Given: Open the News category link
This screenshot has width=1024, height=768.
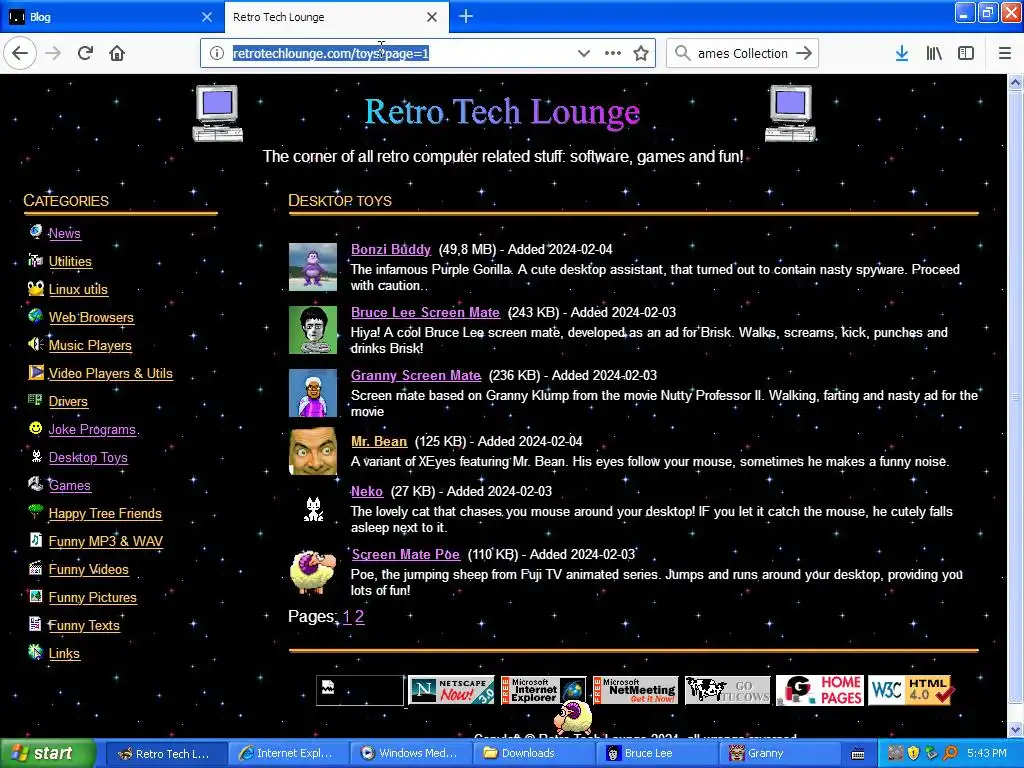Looking at the screenshot, I should click(x=65, y=233).
